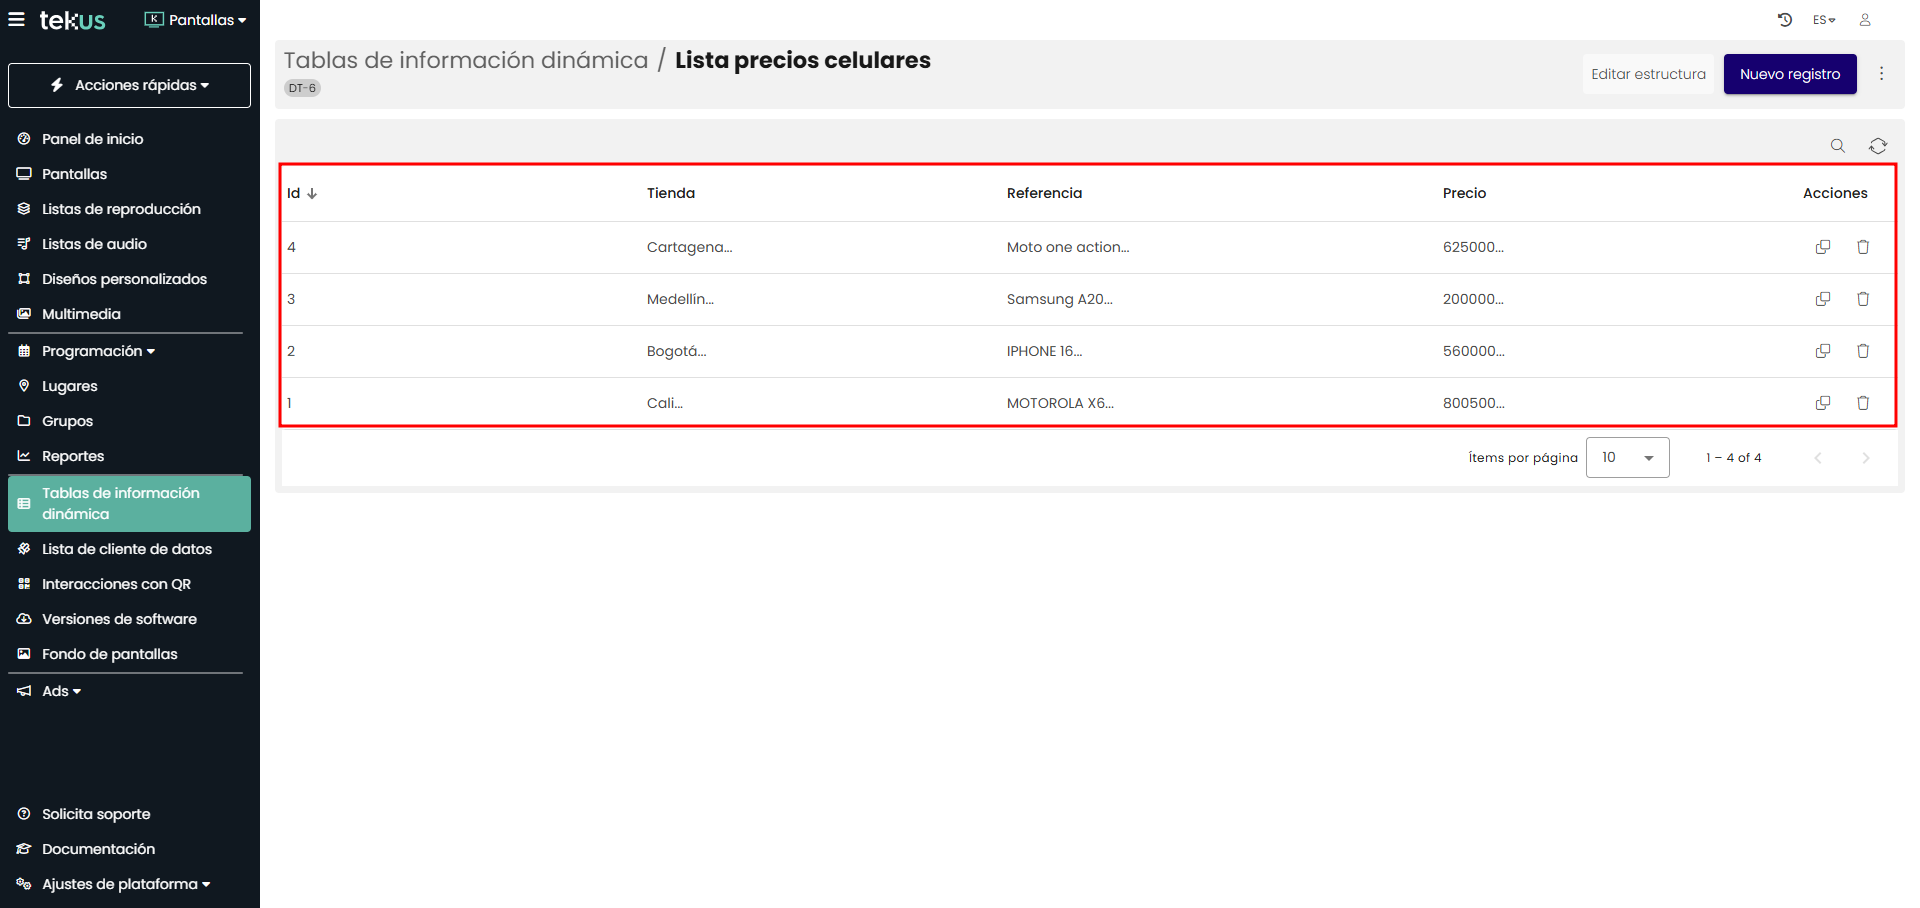Open the items per page selector
This screenshot has width=1920, height=908.
pos(1627,458)
